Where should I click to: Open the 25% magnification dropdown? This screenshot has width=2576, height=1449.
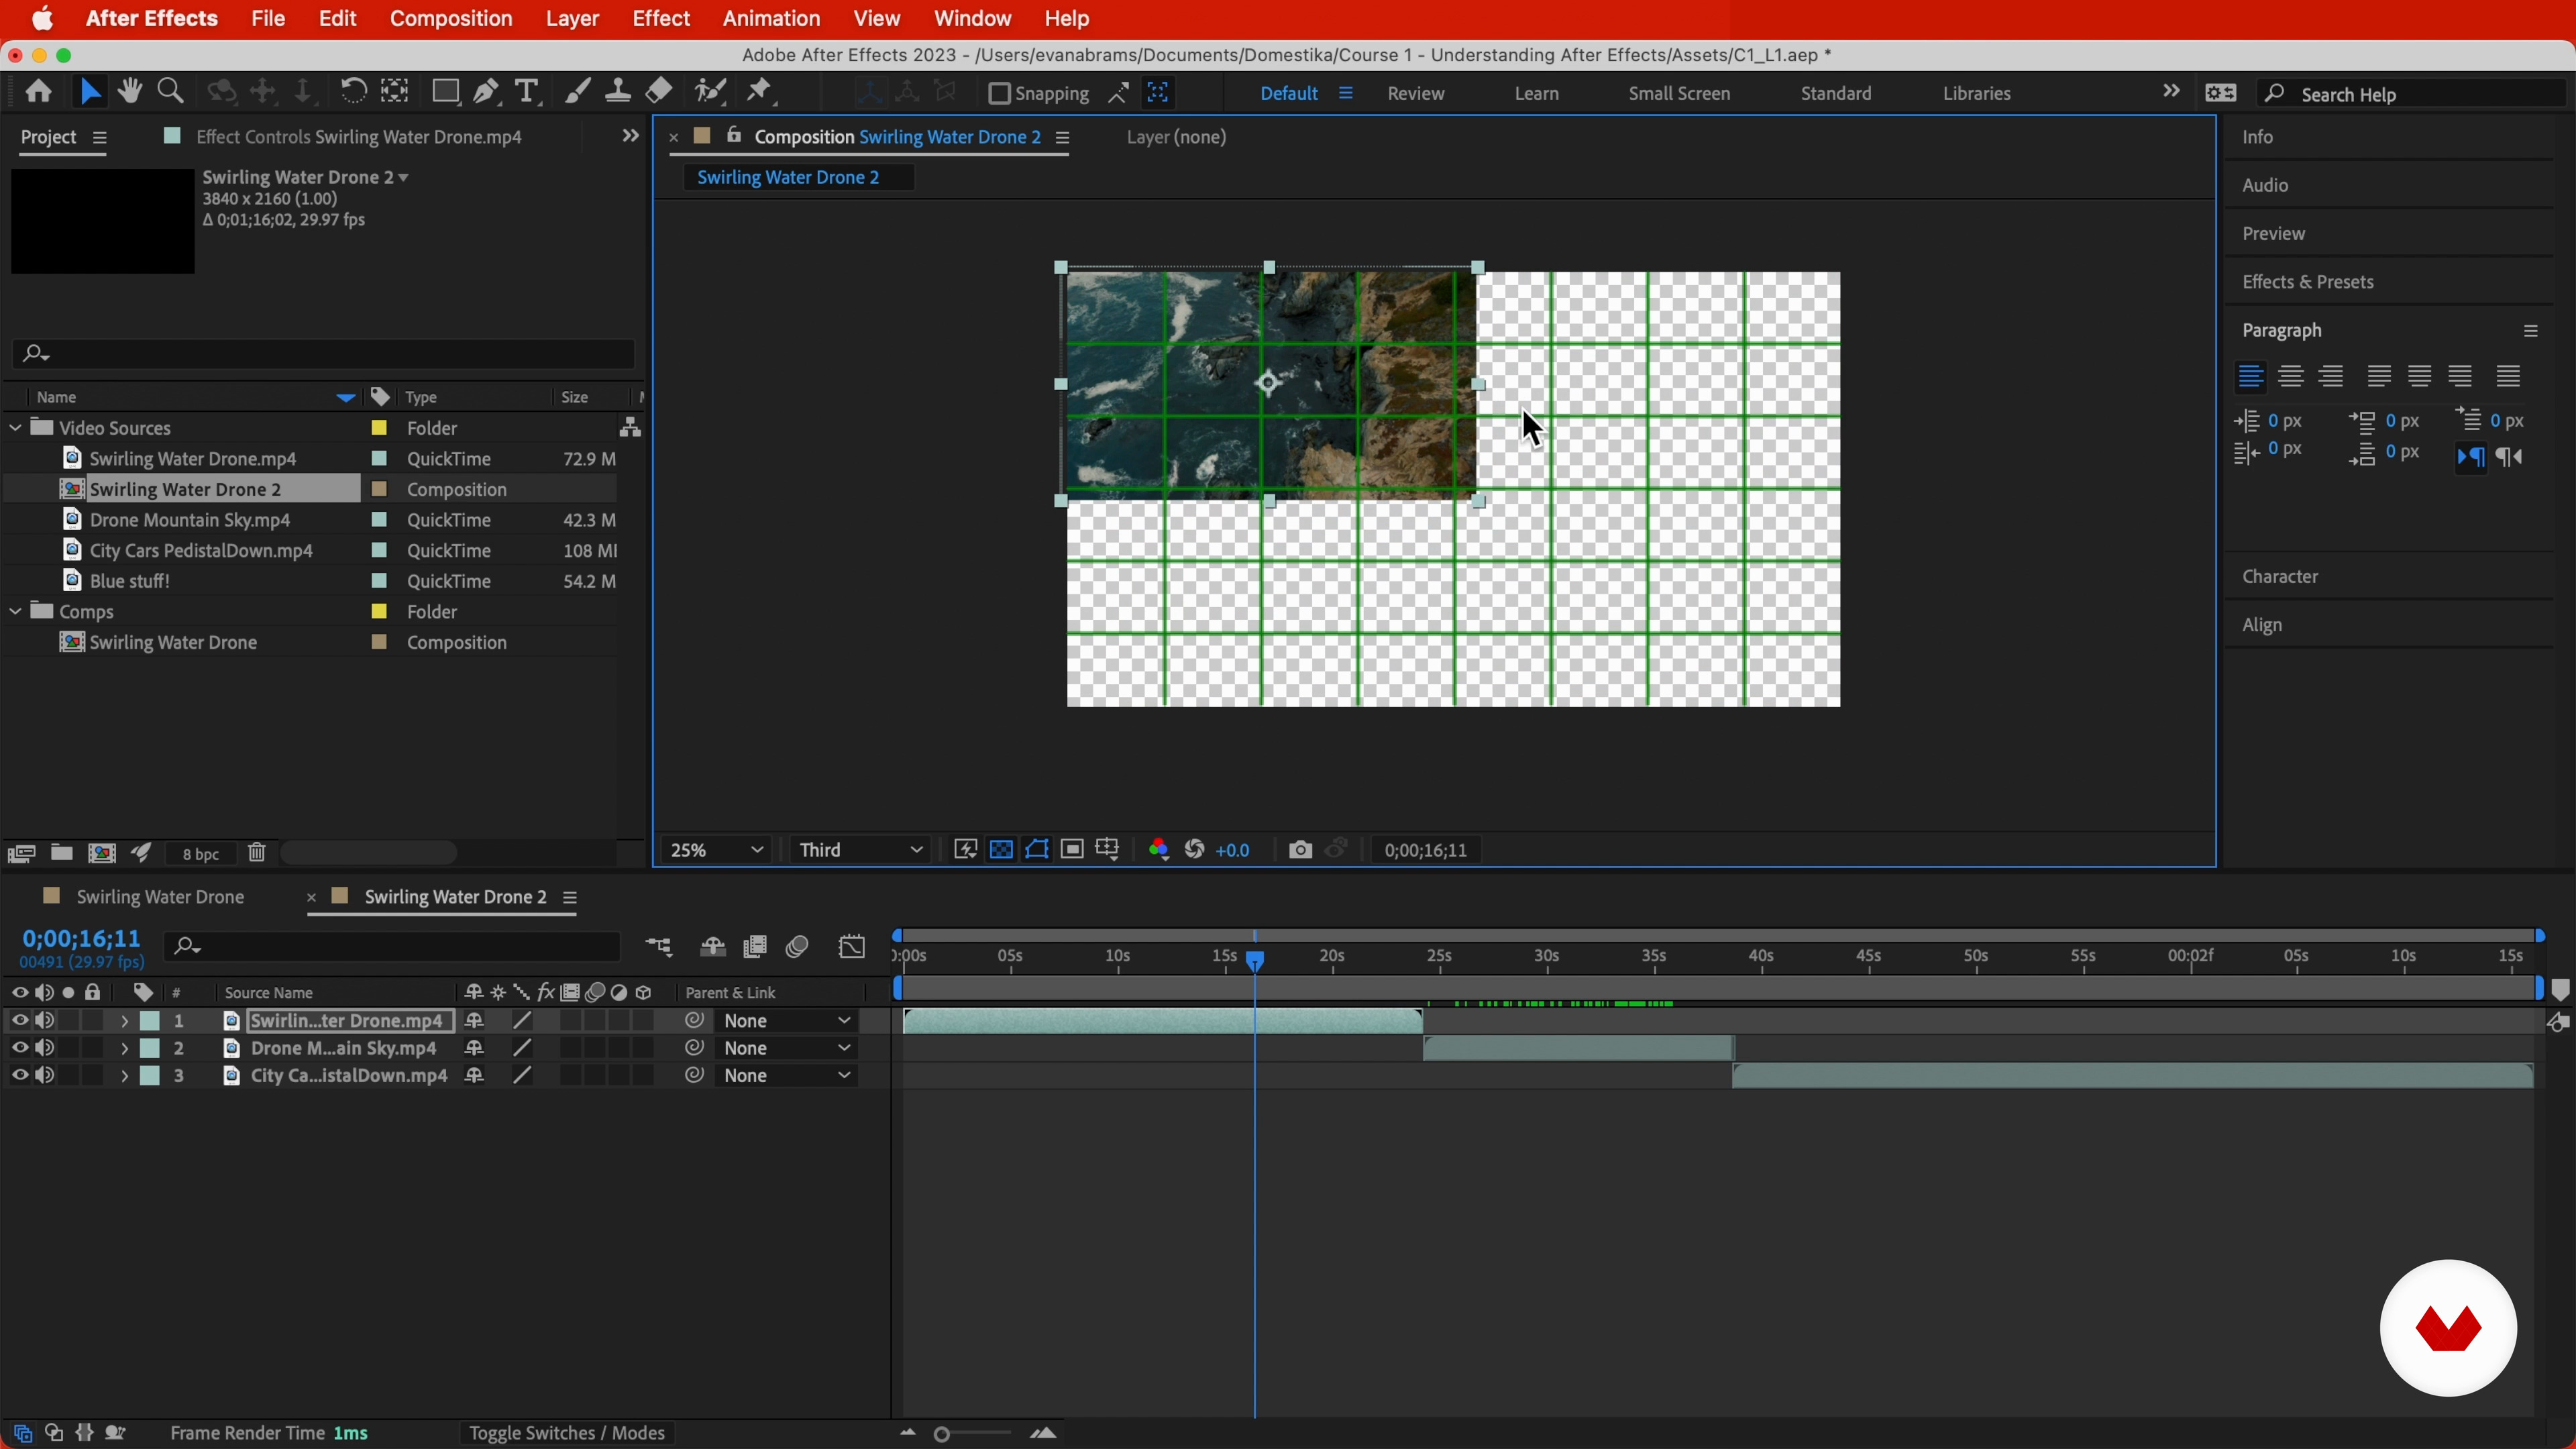(x=716, y=850)
